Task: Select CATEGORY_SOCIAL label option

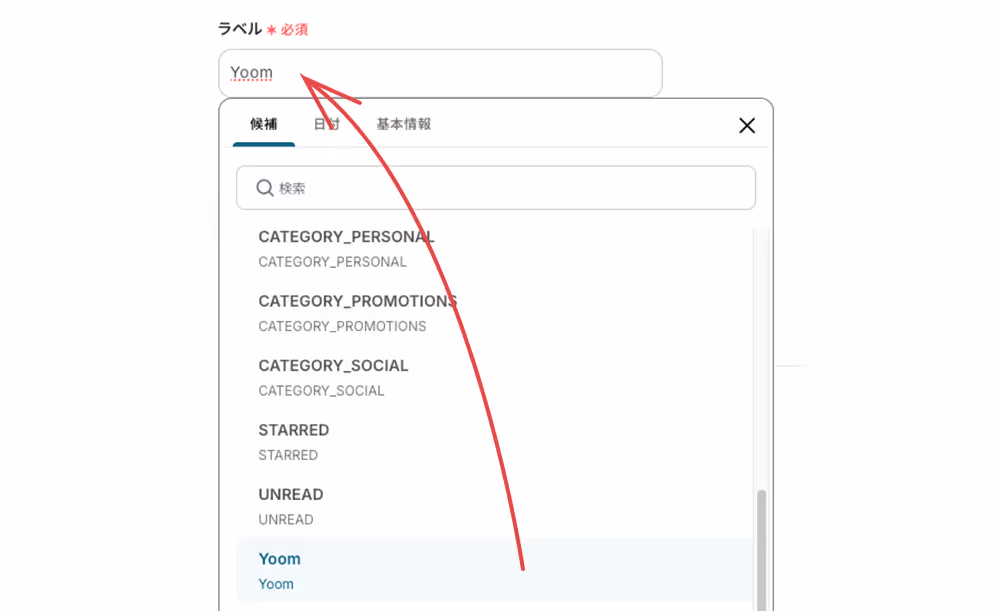Action: pos(494,378)
